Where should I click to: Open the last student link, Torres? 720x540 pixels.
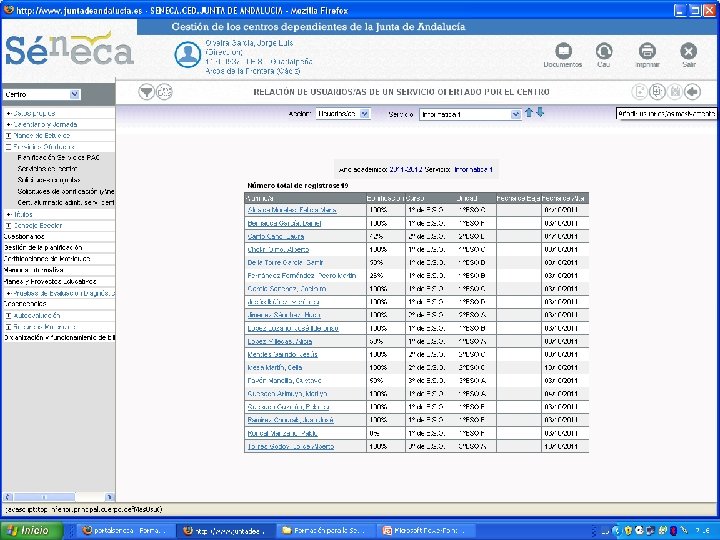point(291,446)
